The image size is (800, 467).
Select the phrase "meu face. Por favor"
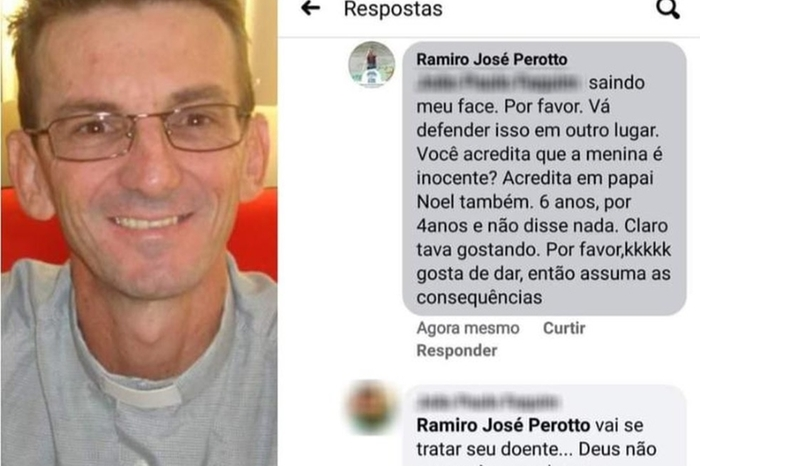coord(499,107)
